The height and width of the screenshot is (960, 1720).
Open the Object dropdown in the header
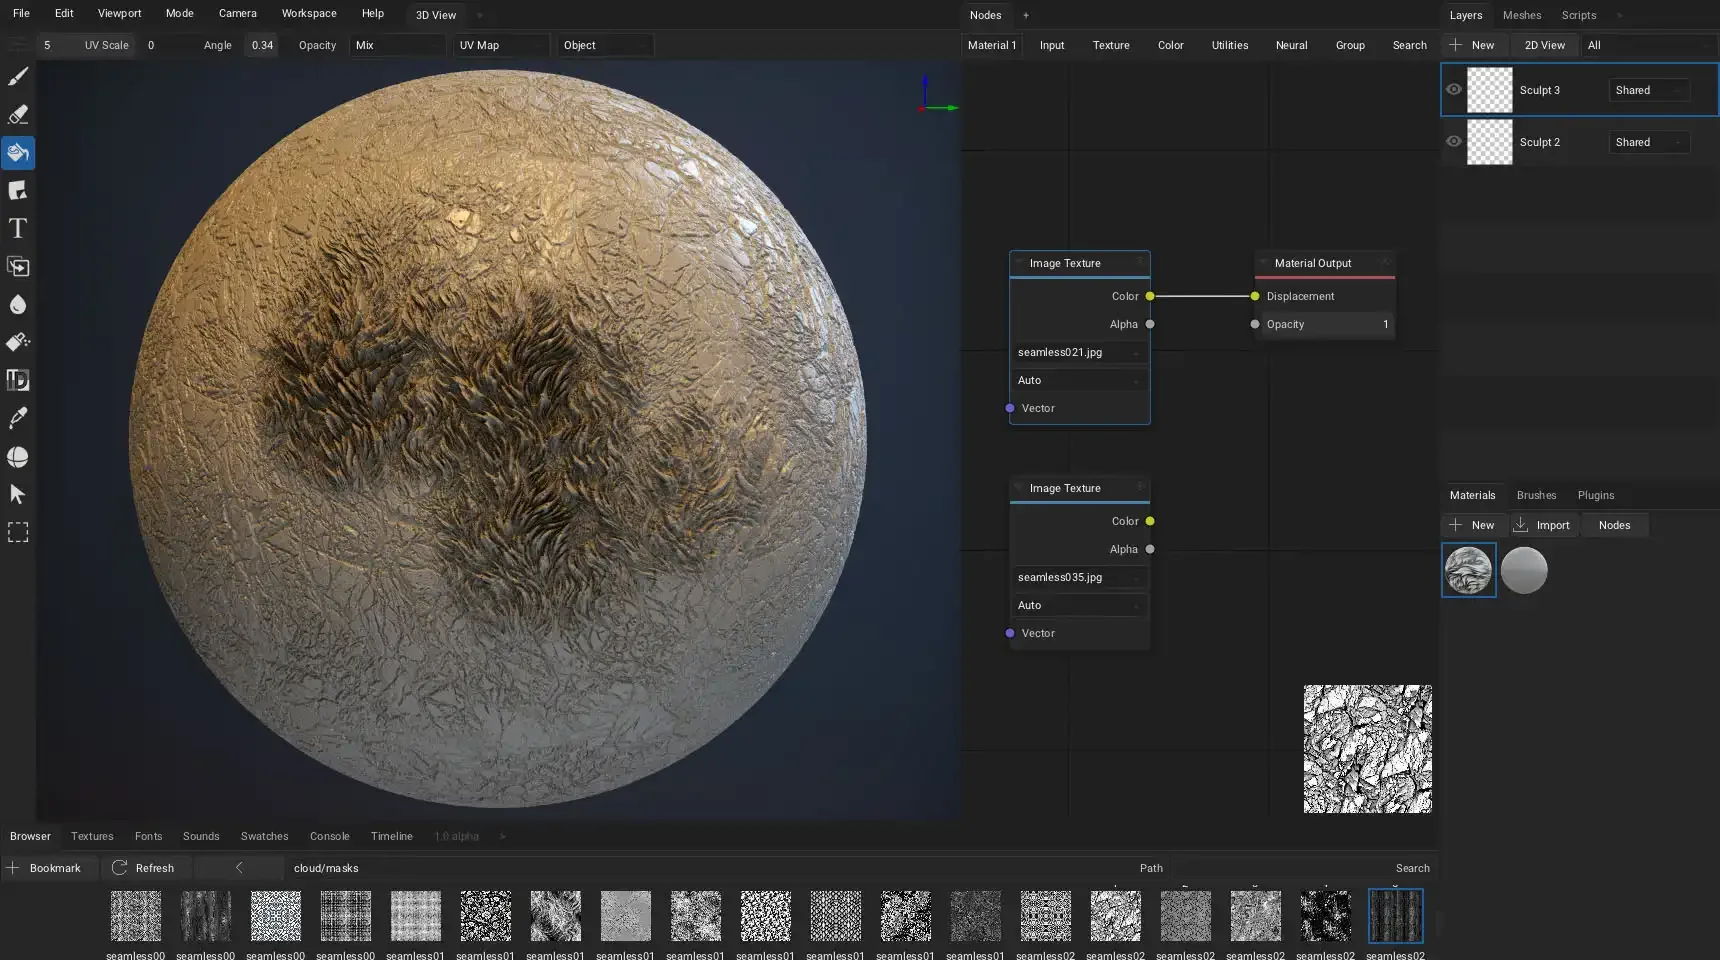(x=606, y=45)
